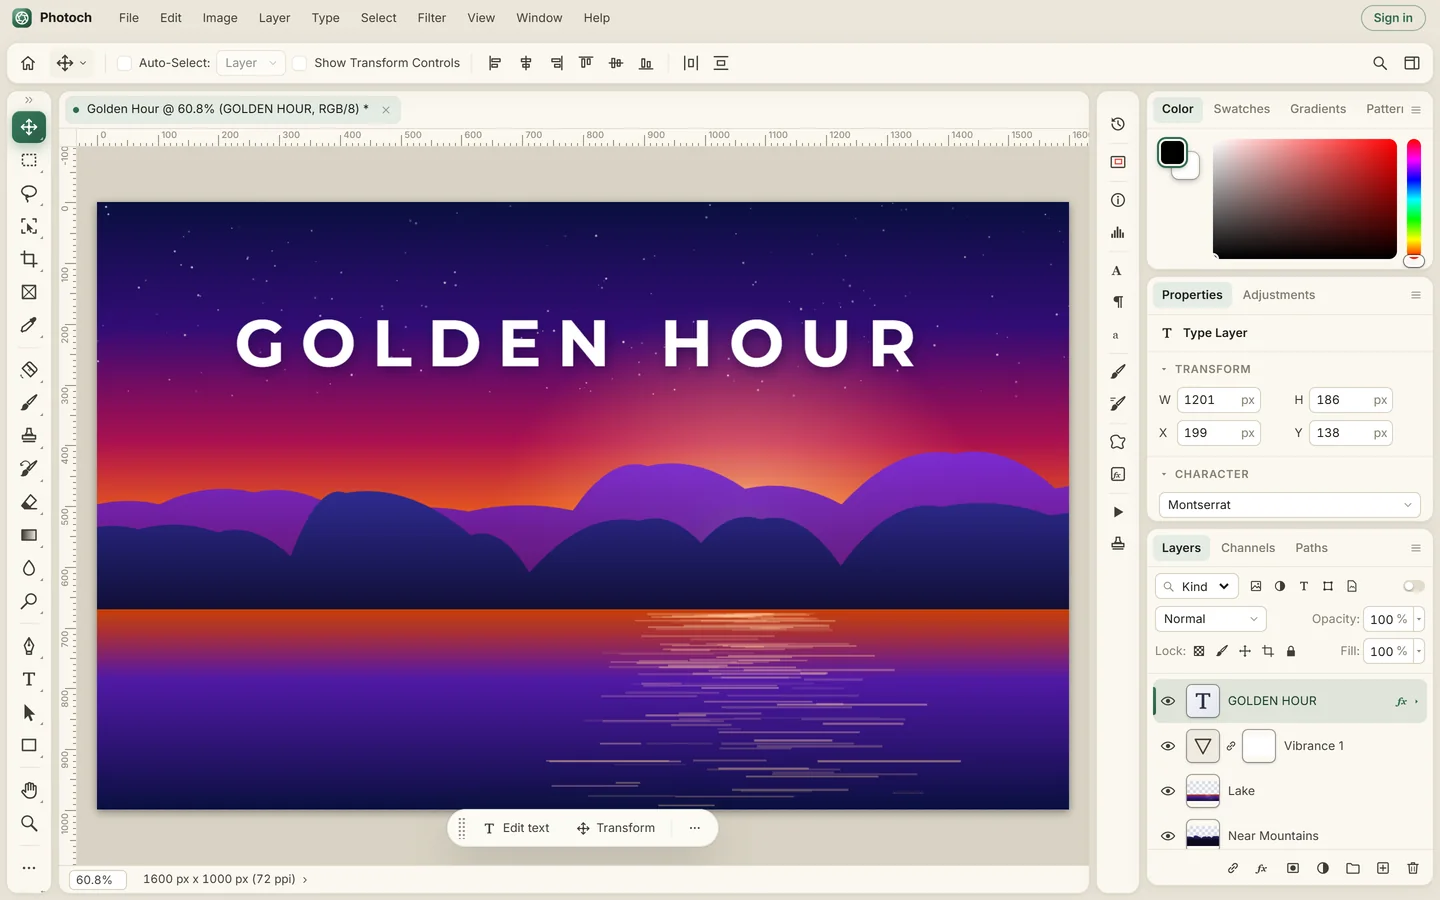
Task: Go to the Home screen icon
Action: click(x=28, y=63)
